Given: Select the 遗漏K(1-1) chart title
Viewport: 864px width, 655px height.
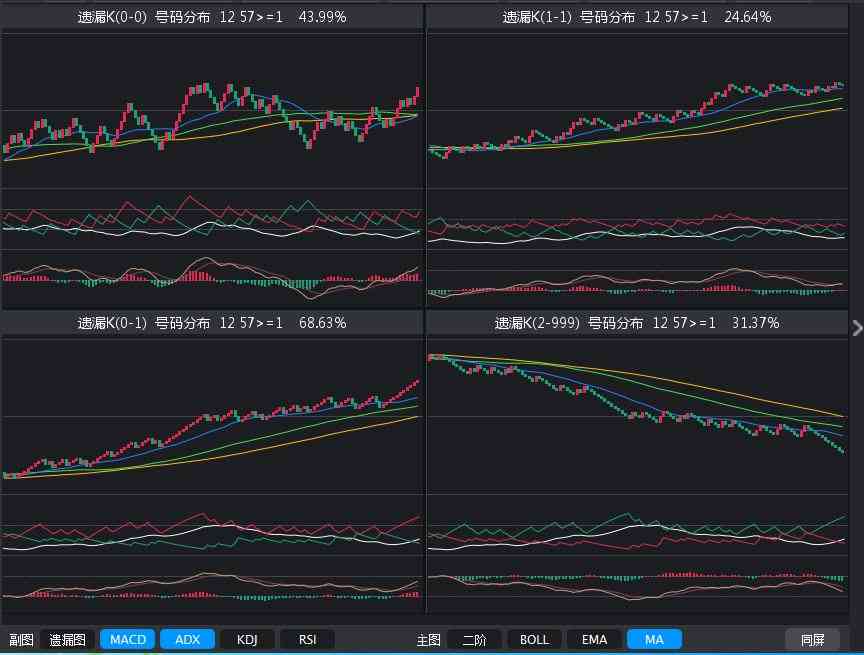Looking at the screenshot, I should point(537,17).
